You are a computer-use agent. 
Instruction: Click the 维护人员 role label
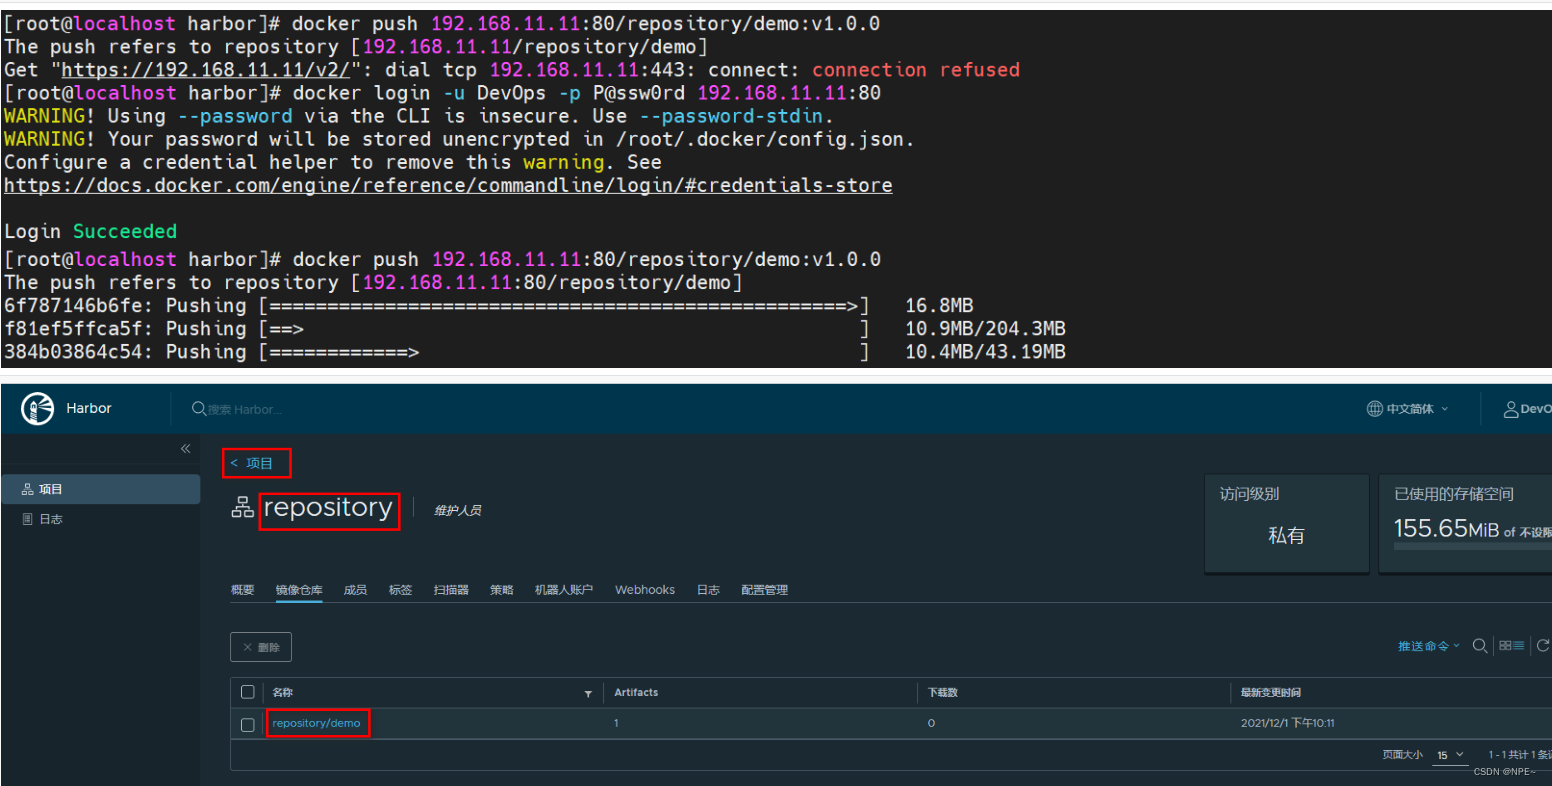tap(457, 511)
